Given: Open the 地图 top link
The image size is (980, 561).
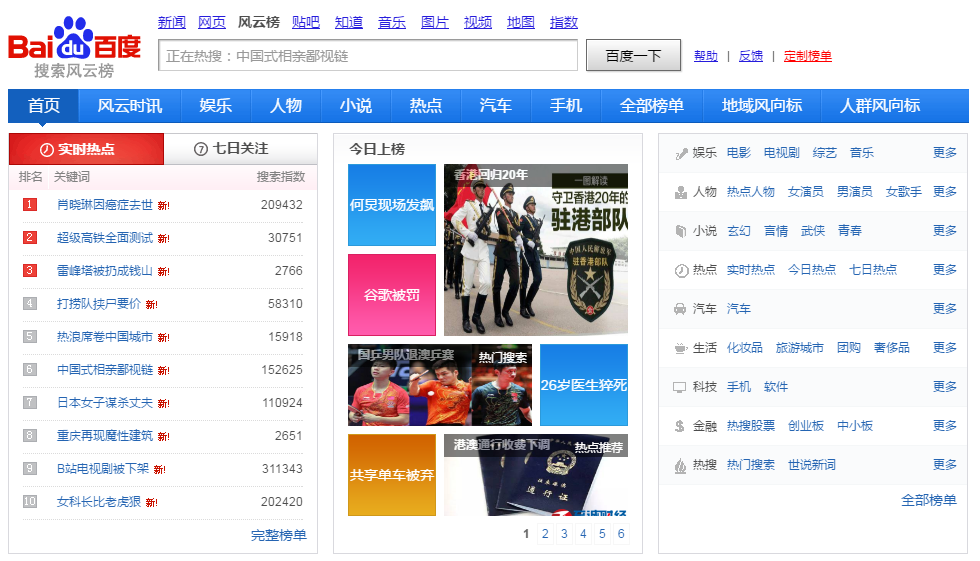Looking at the screenshot, I should point(521,22).
